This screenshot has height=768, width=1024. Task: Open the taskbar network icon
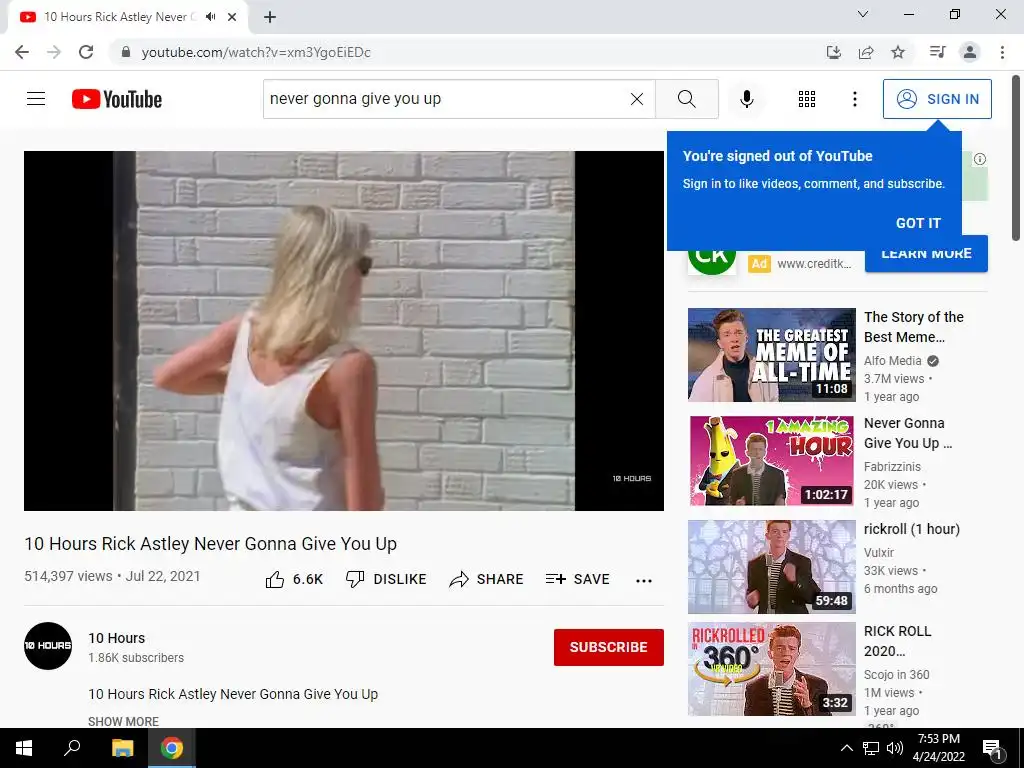(x=871, y=748)
